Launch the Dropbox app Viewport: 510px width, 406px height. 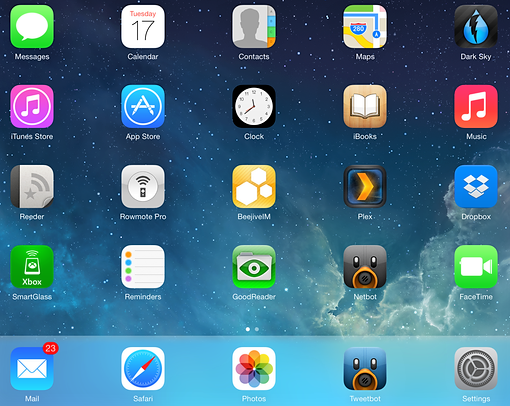point(476,187)
